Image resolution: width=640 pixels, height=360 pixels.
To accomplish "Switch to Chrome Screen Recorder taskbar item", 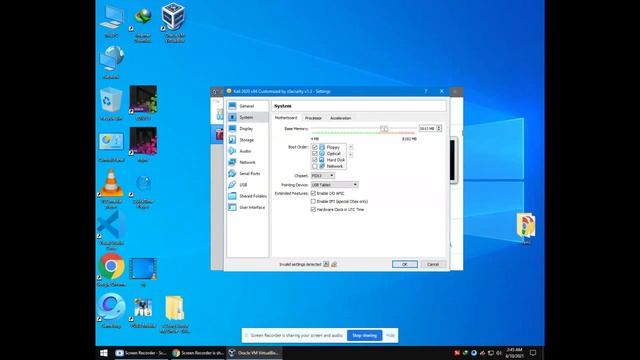I will point(197,353).
